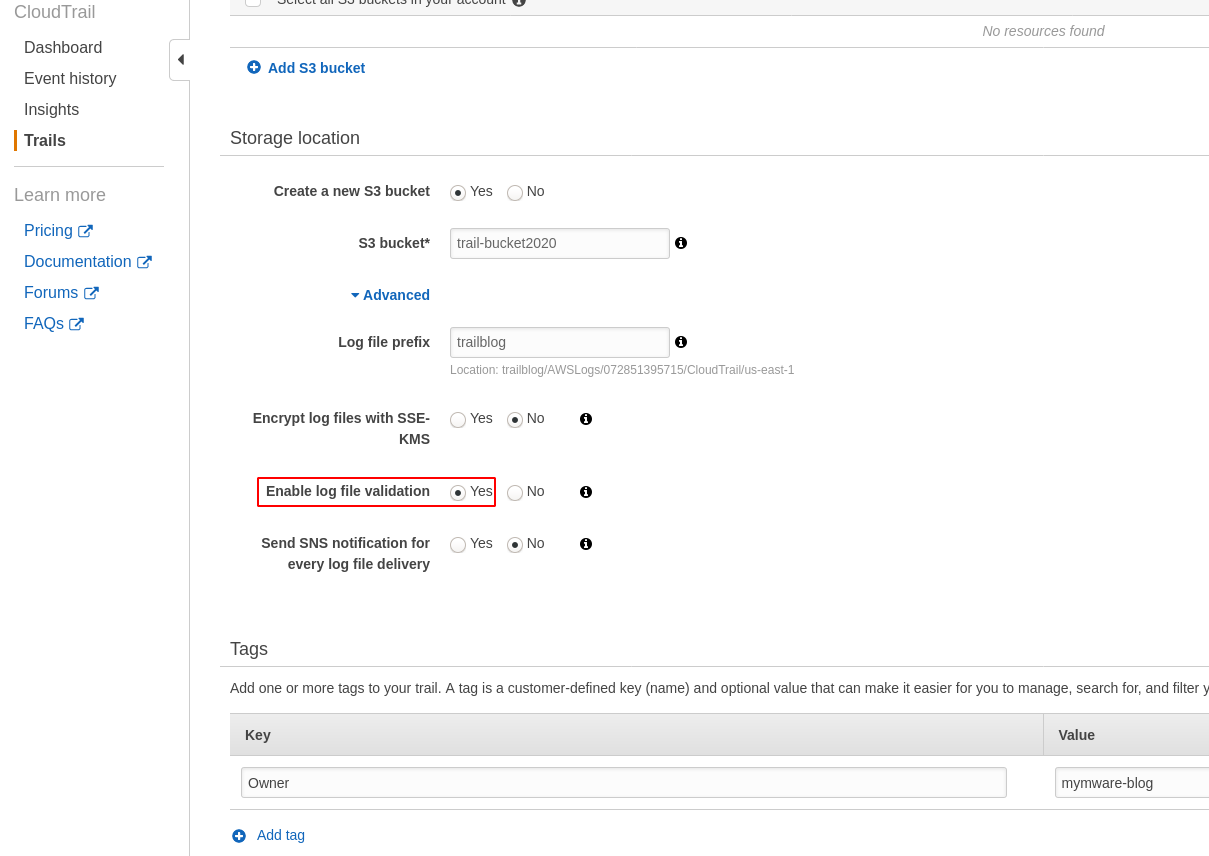Select No for Create a new S3 bucket

point(515,192)
